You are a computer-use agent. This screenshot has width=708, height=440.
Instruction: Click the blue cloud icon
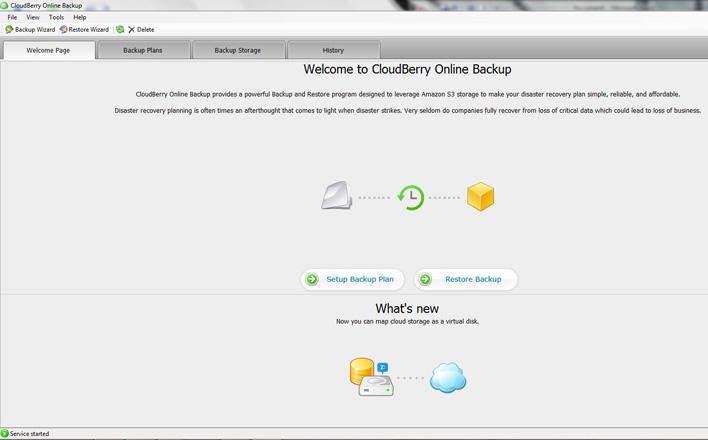coord(448,378)
